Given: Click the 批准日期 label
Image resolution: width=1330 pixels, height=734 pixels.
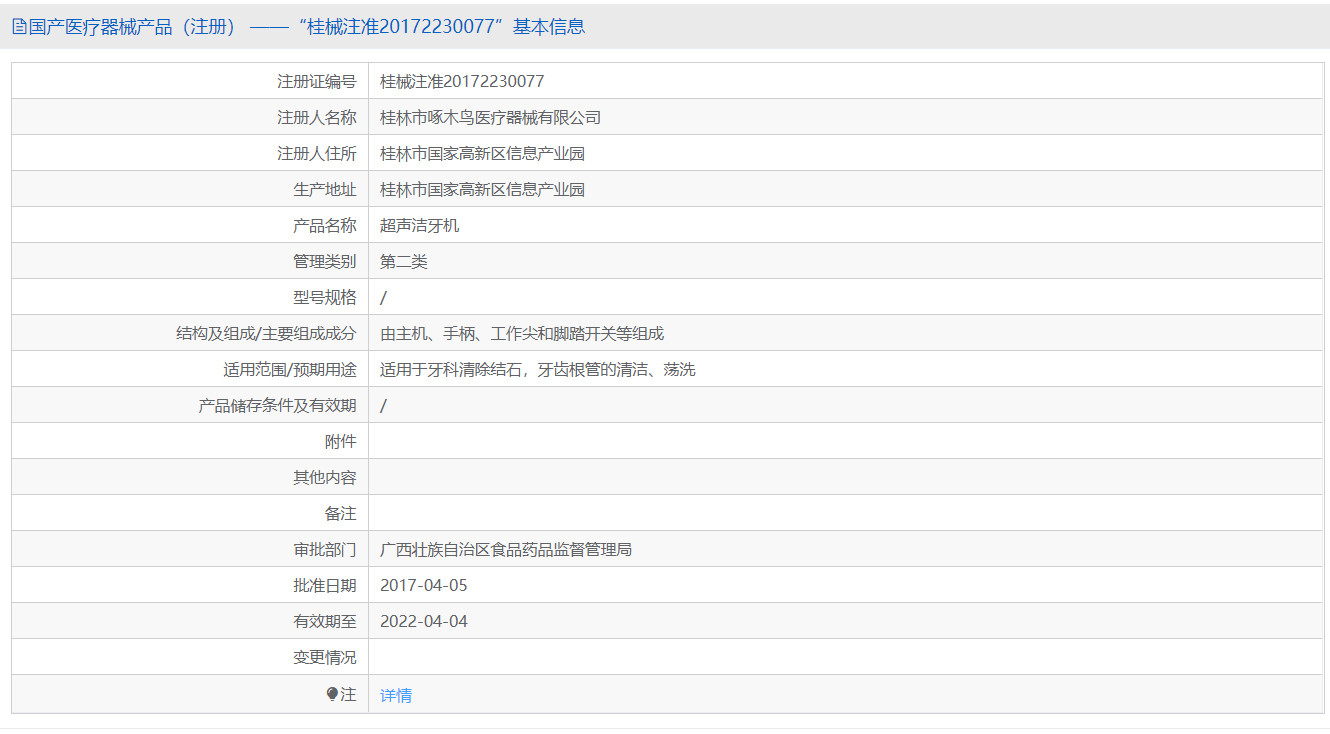Looking at the screenshot, I should coord(324,585).
